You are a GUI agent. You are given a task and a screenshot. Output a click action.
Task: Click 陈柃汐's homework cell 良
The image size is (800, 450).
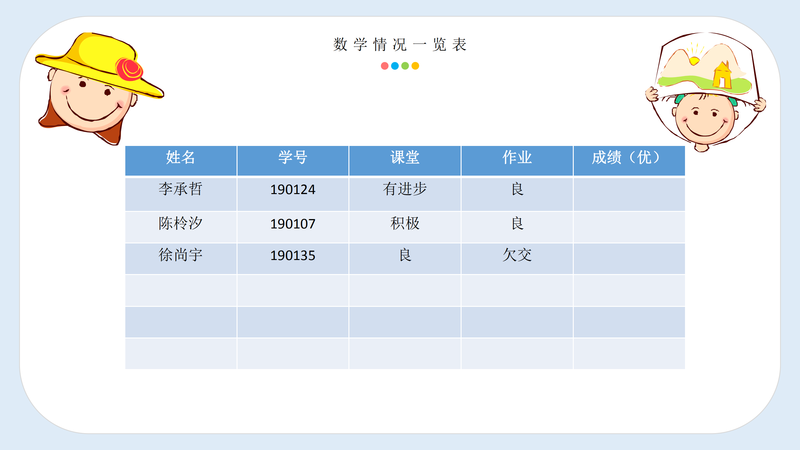coord(517,227)
